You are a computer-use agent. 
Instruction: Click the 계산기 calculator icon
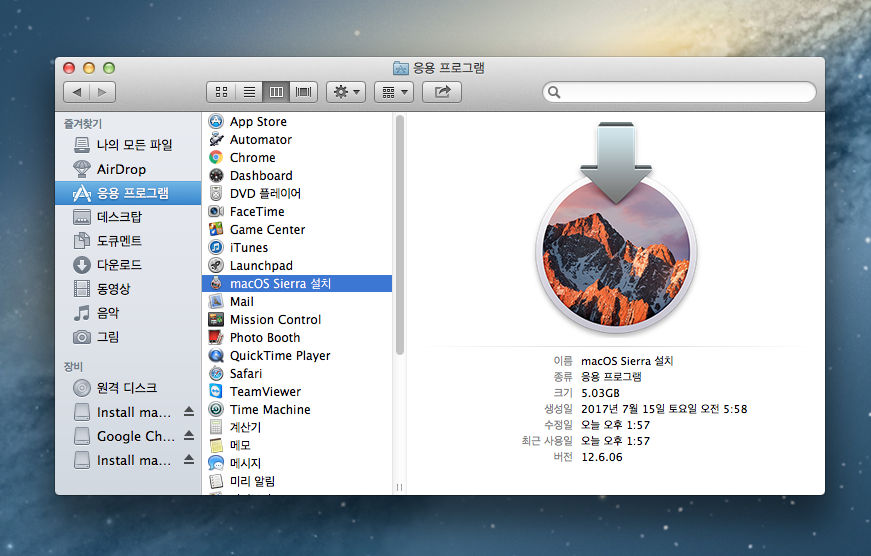[x=216, y=427]
